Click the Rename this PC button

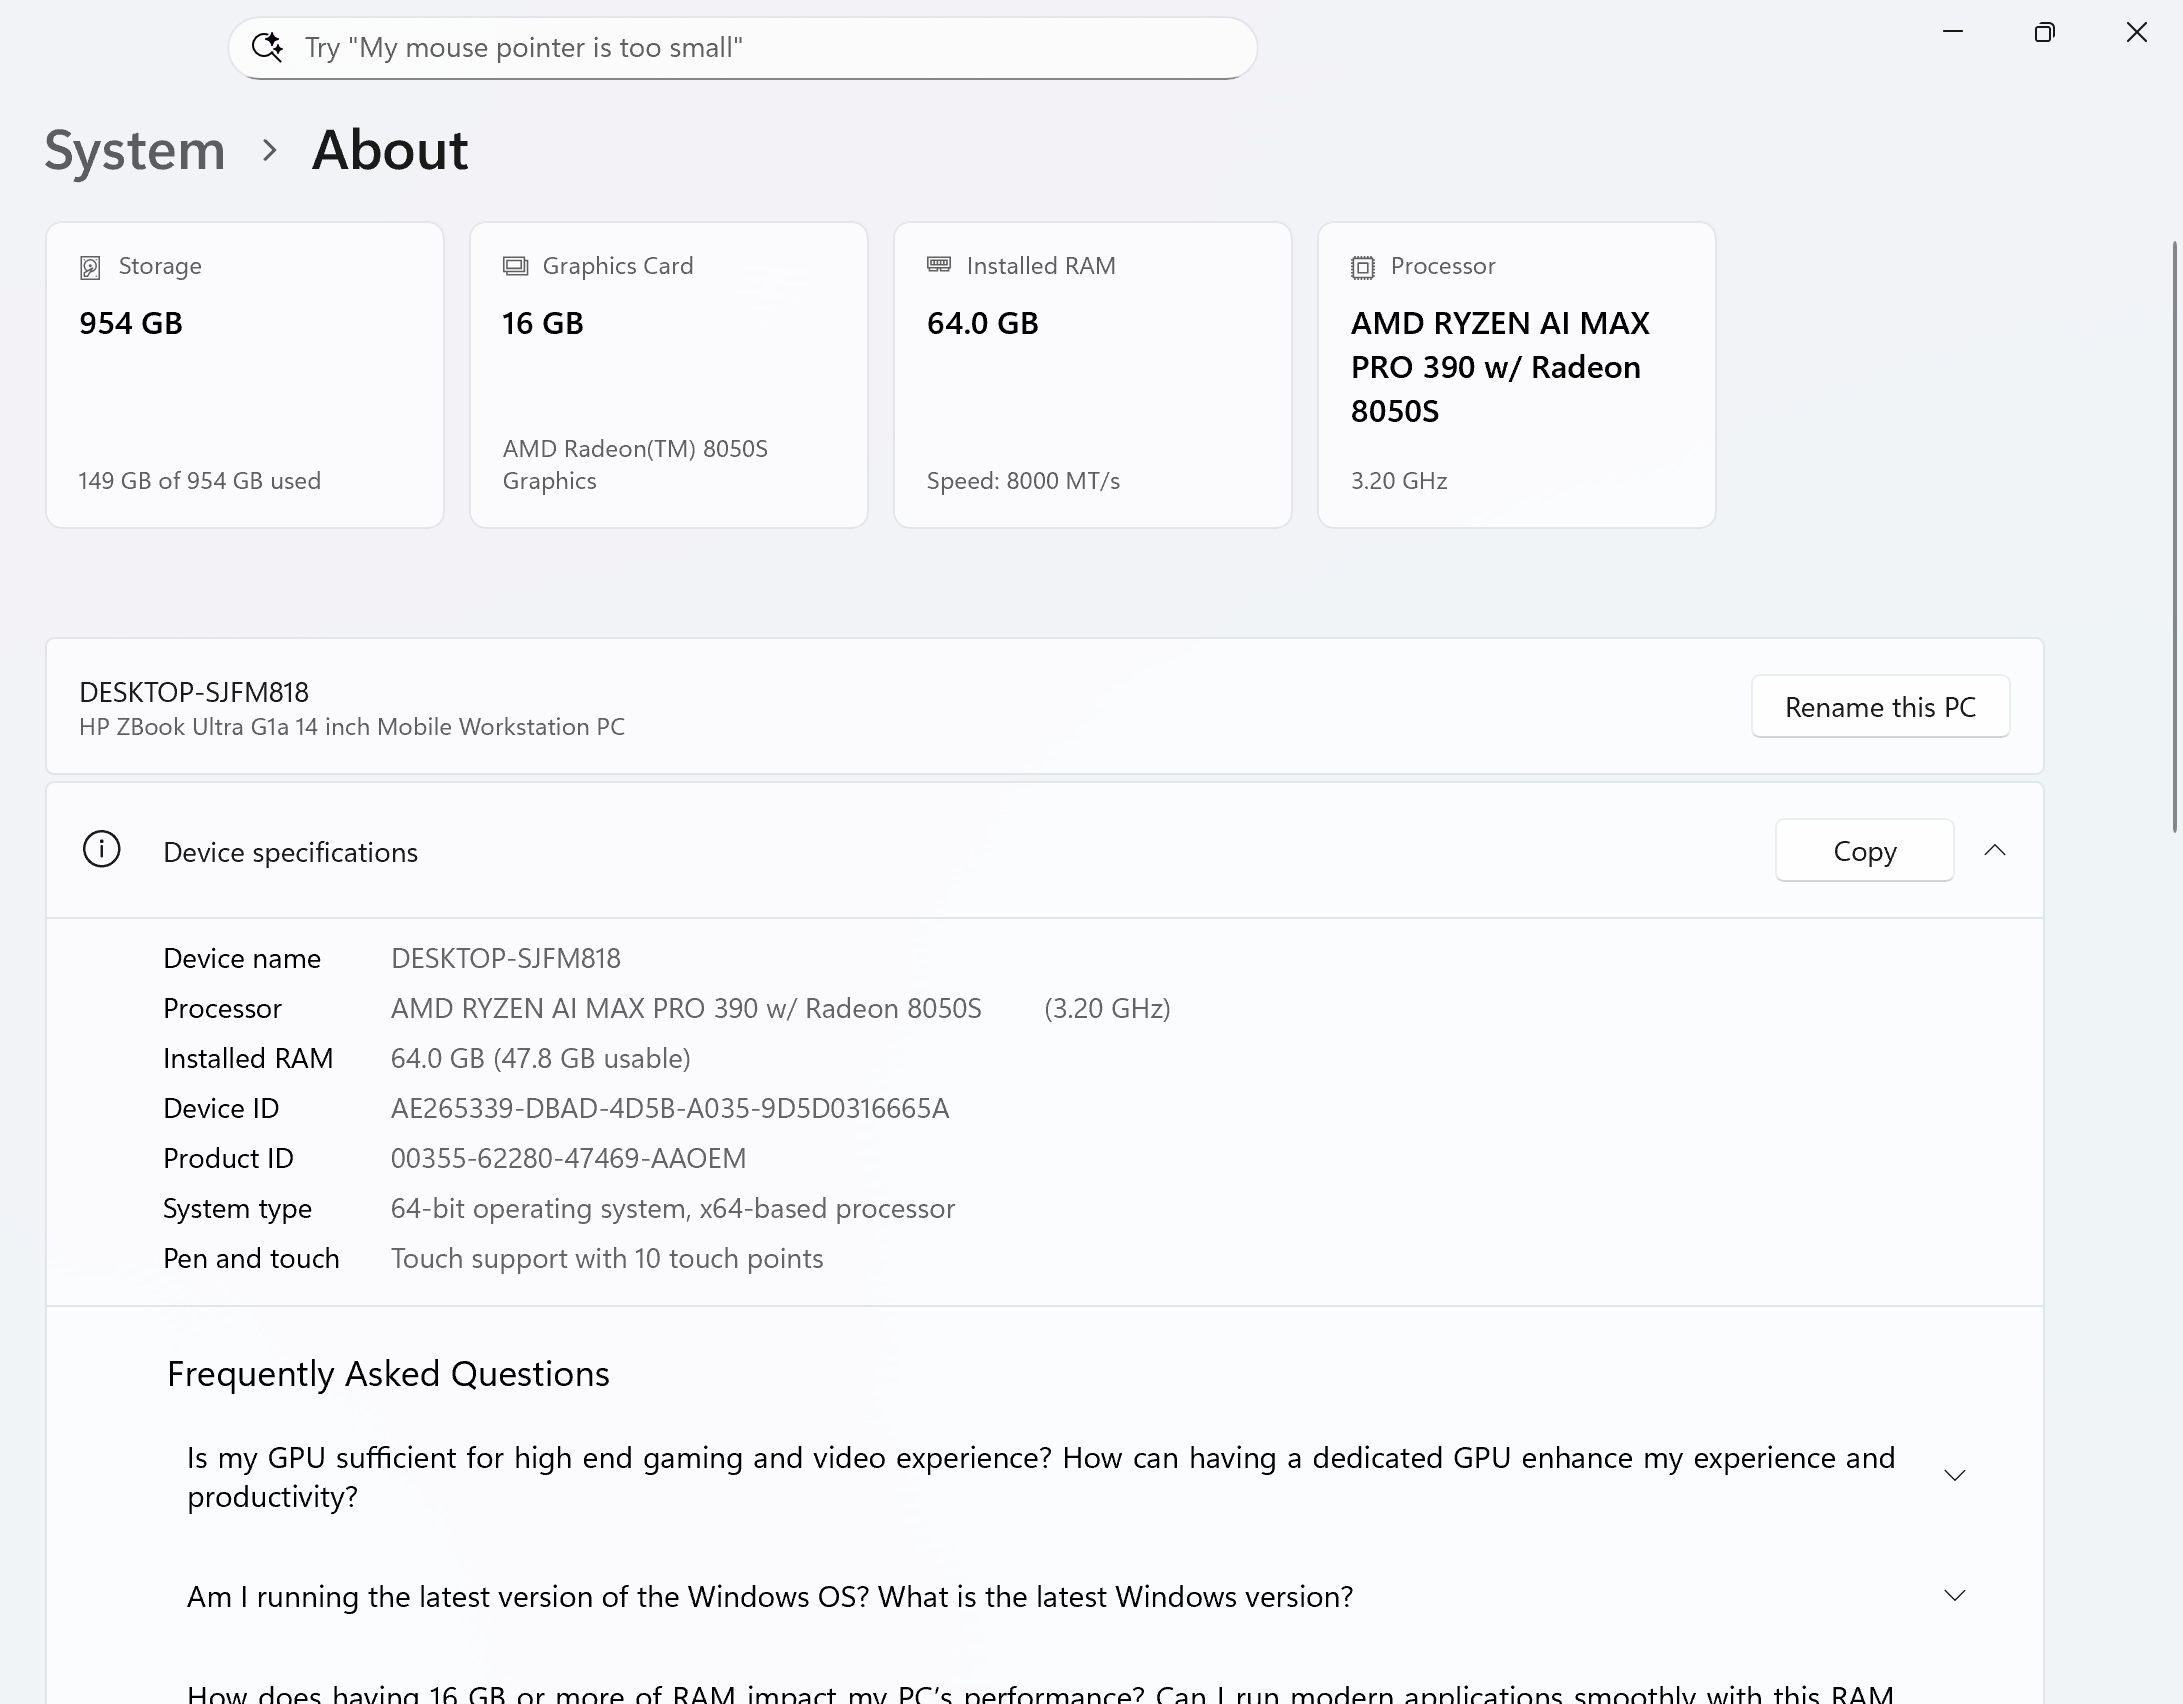1879,707
